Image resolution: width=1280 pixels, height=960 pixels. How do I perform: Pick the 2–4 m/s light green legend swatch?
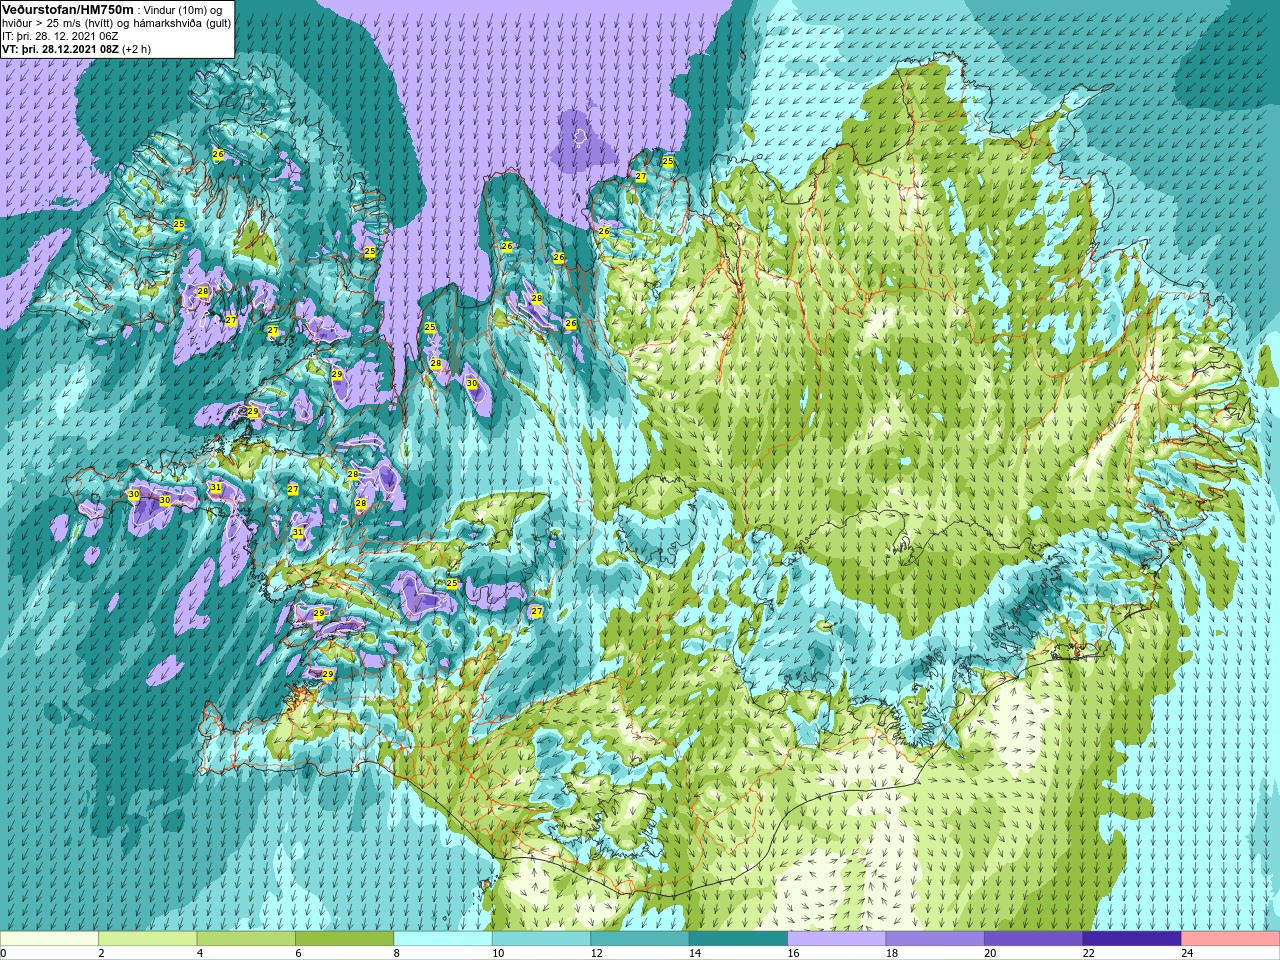coord(148,939)
